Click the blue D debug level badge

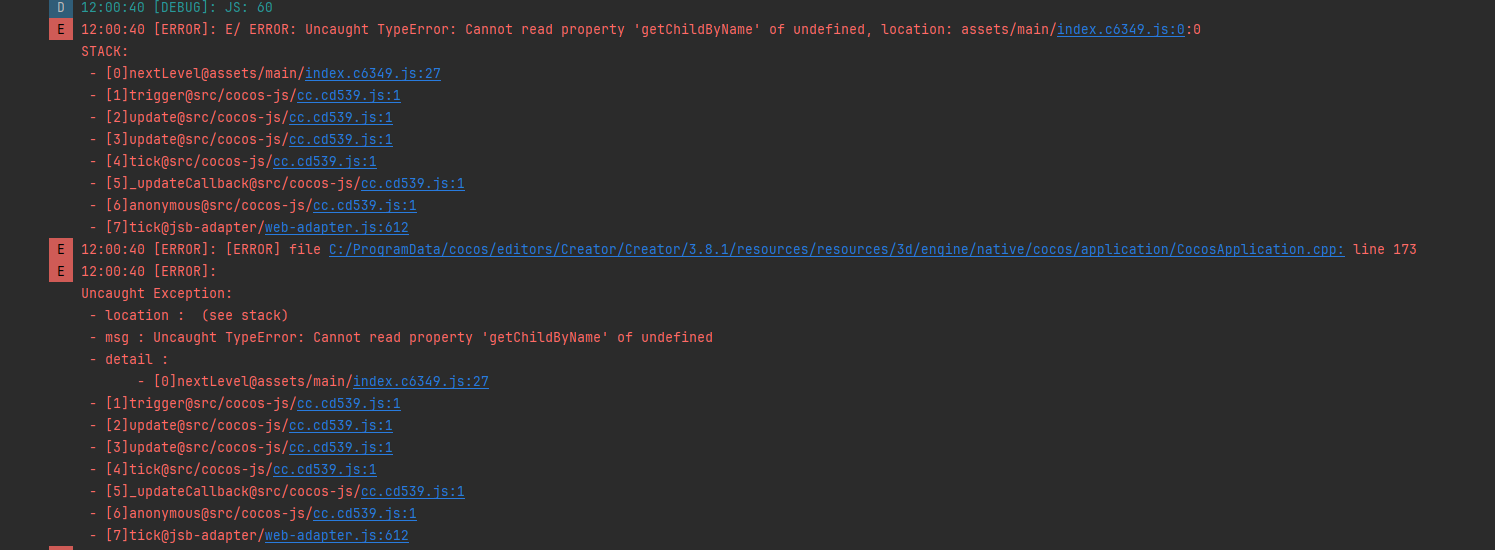click(61, 7)
